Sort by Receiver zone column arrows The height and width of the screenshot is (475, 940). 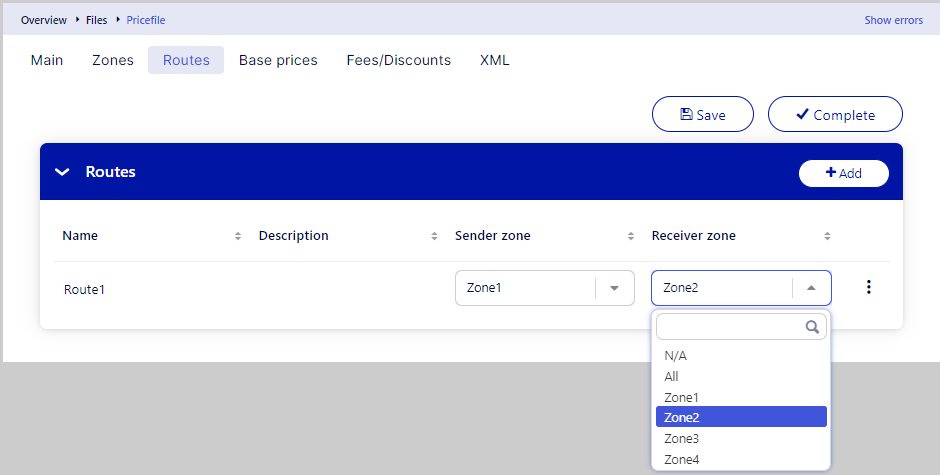point(827,236)
